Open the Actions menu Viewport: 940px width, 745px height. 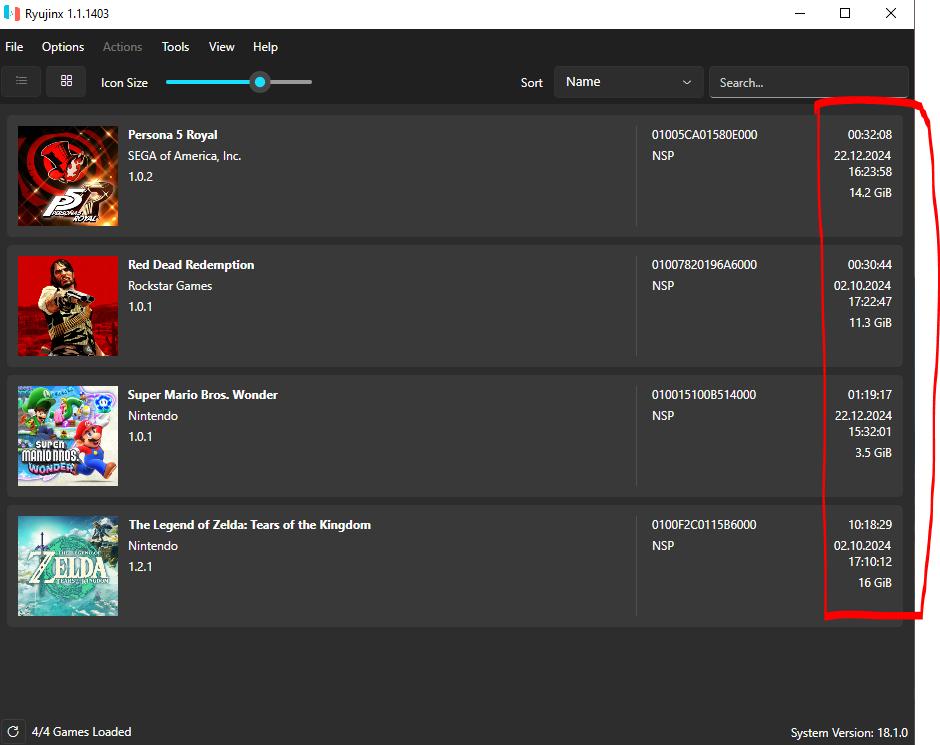(122, 47)
